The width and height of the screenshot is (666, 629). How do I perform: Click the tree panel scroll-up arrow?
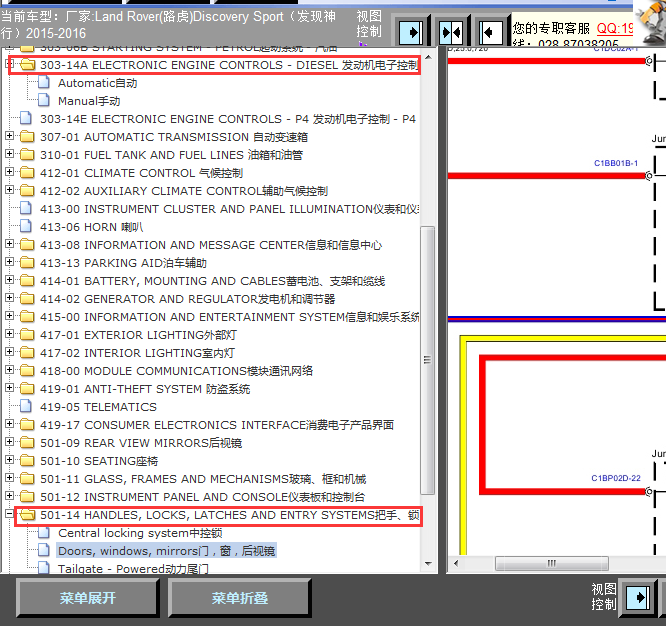428,57
